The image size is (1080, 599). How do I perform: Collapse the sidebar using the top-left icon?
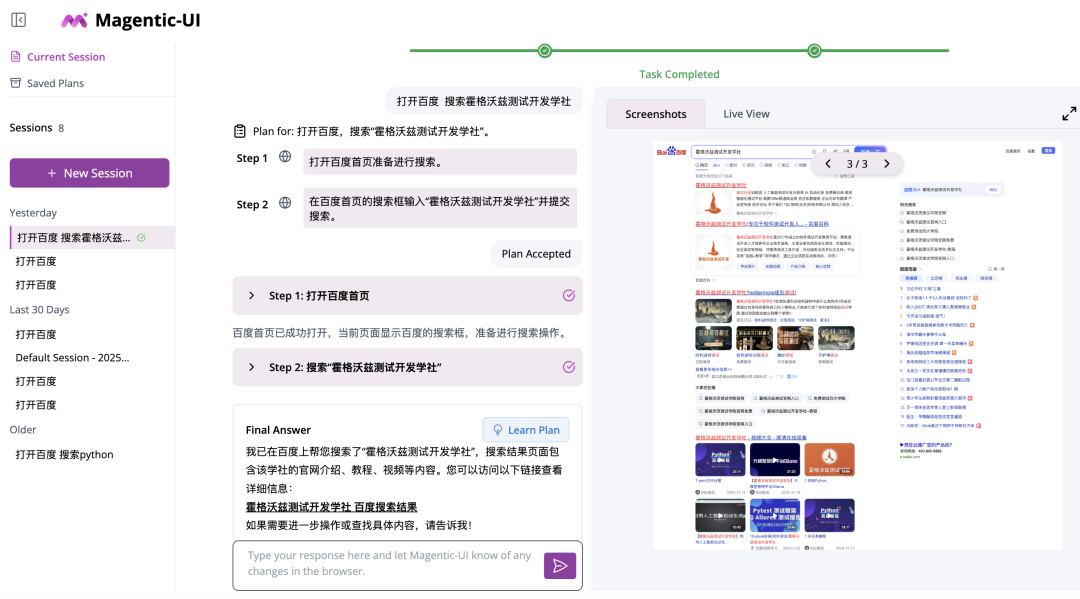pyautogui.click(x=18, y=18)
